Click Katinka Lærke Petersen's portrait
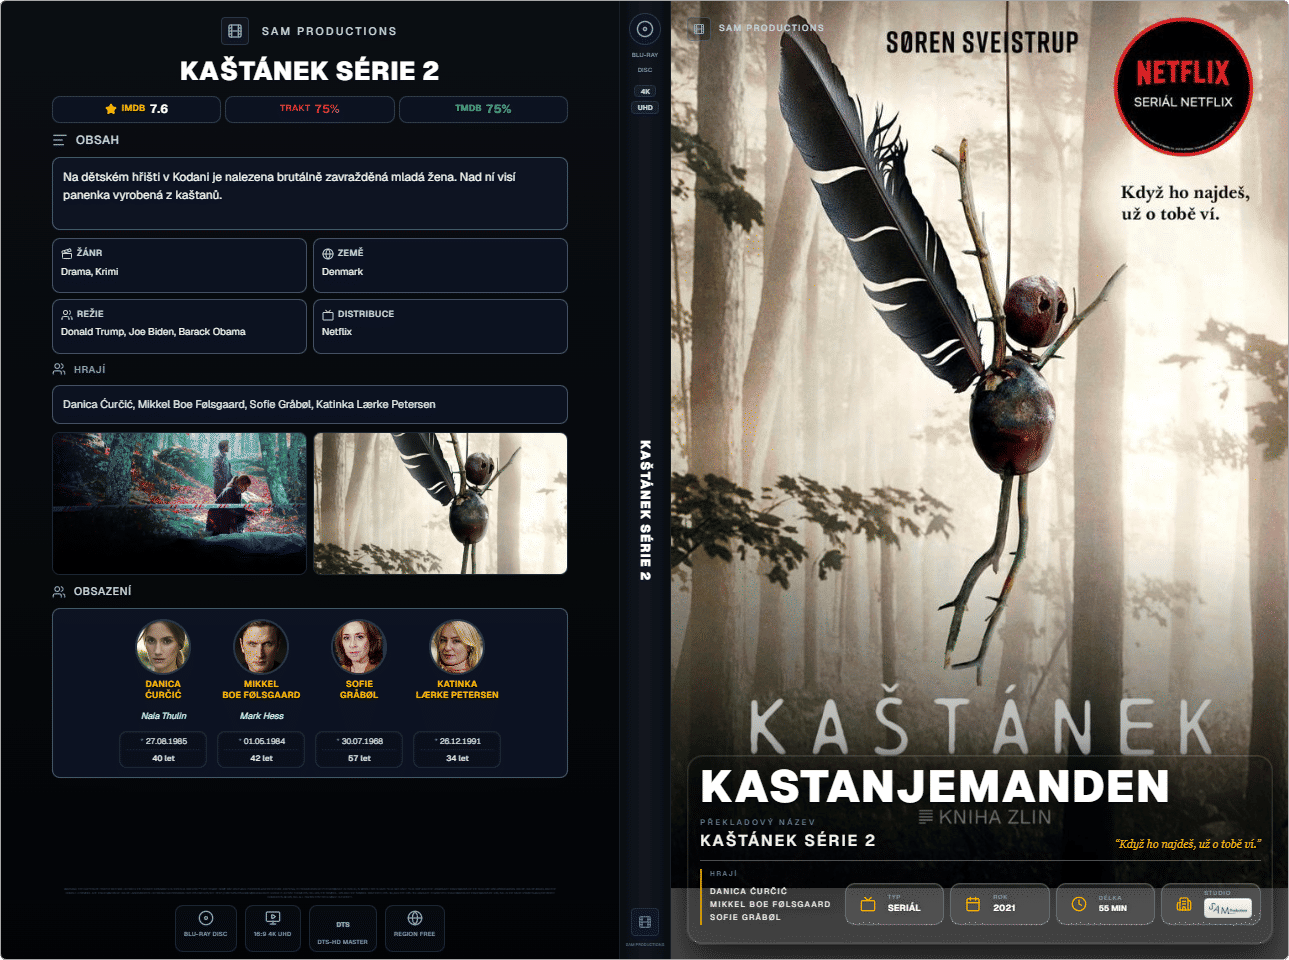1289x960 pixels. [x=457, y=647]
